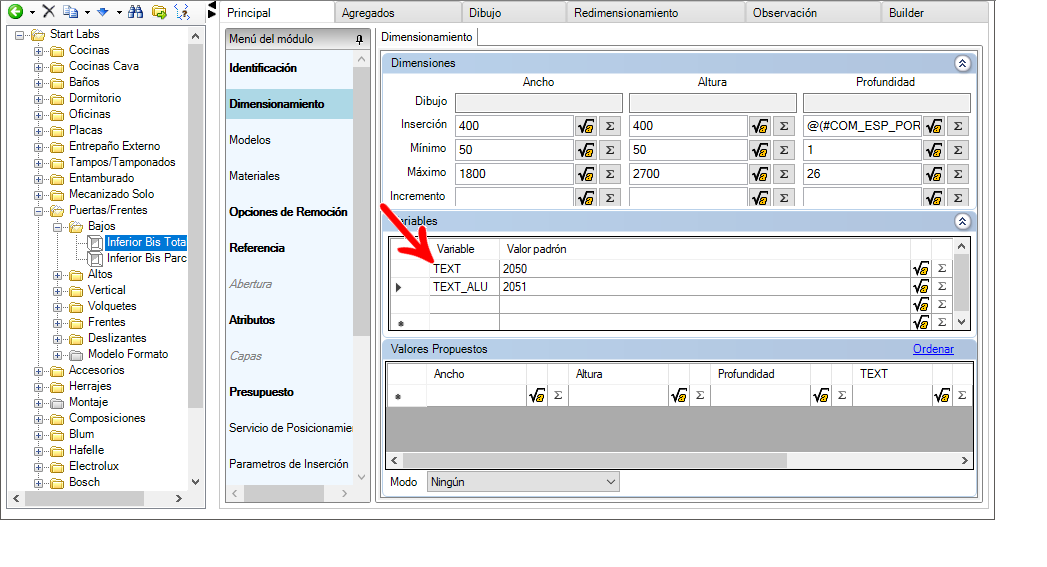Click the binoculars search icon

tap(136, 12)
